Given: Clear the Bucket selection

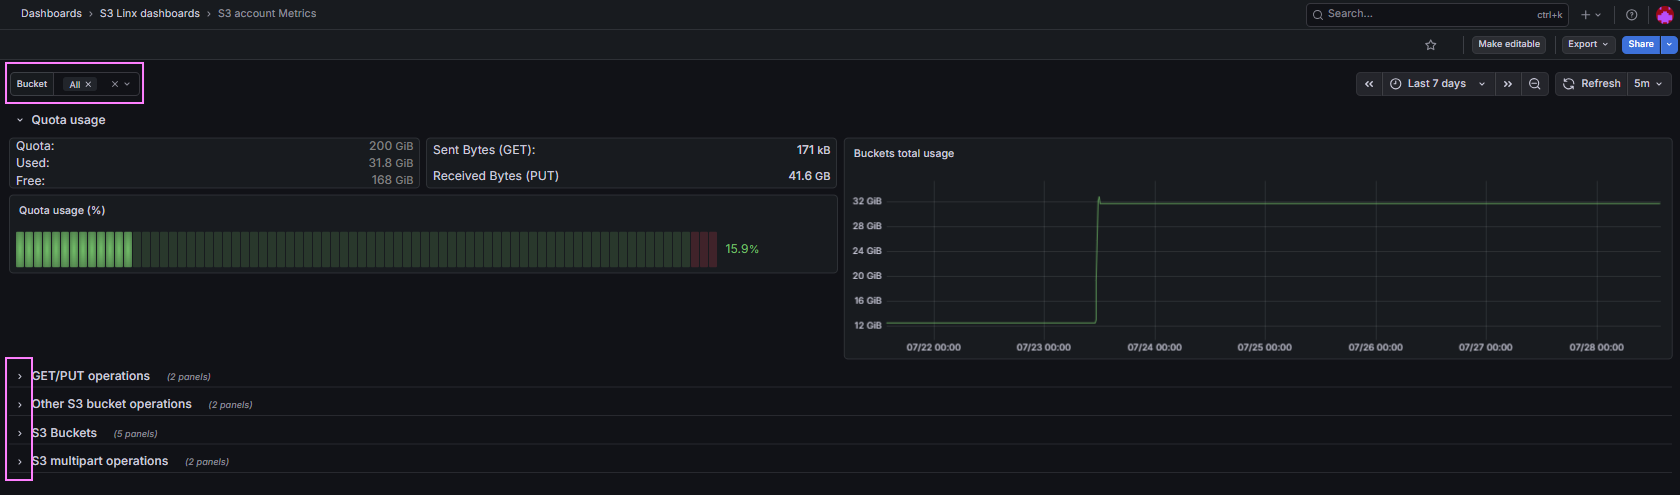Looking at the screenshot, I should pyautogui.click(x=115, y=84).
